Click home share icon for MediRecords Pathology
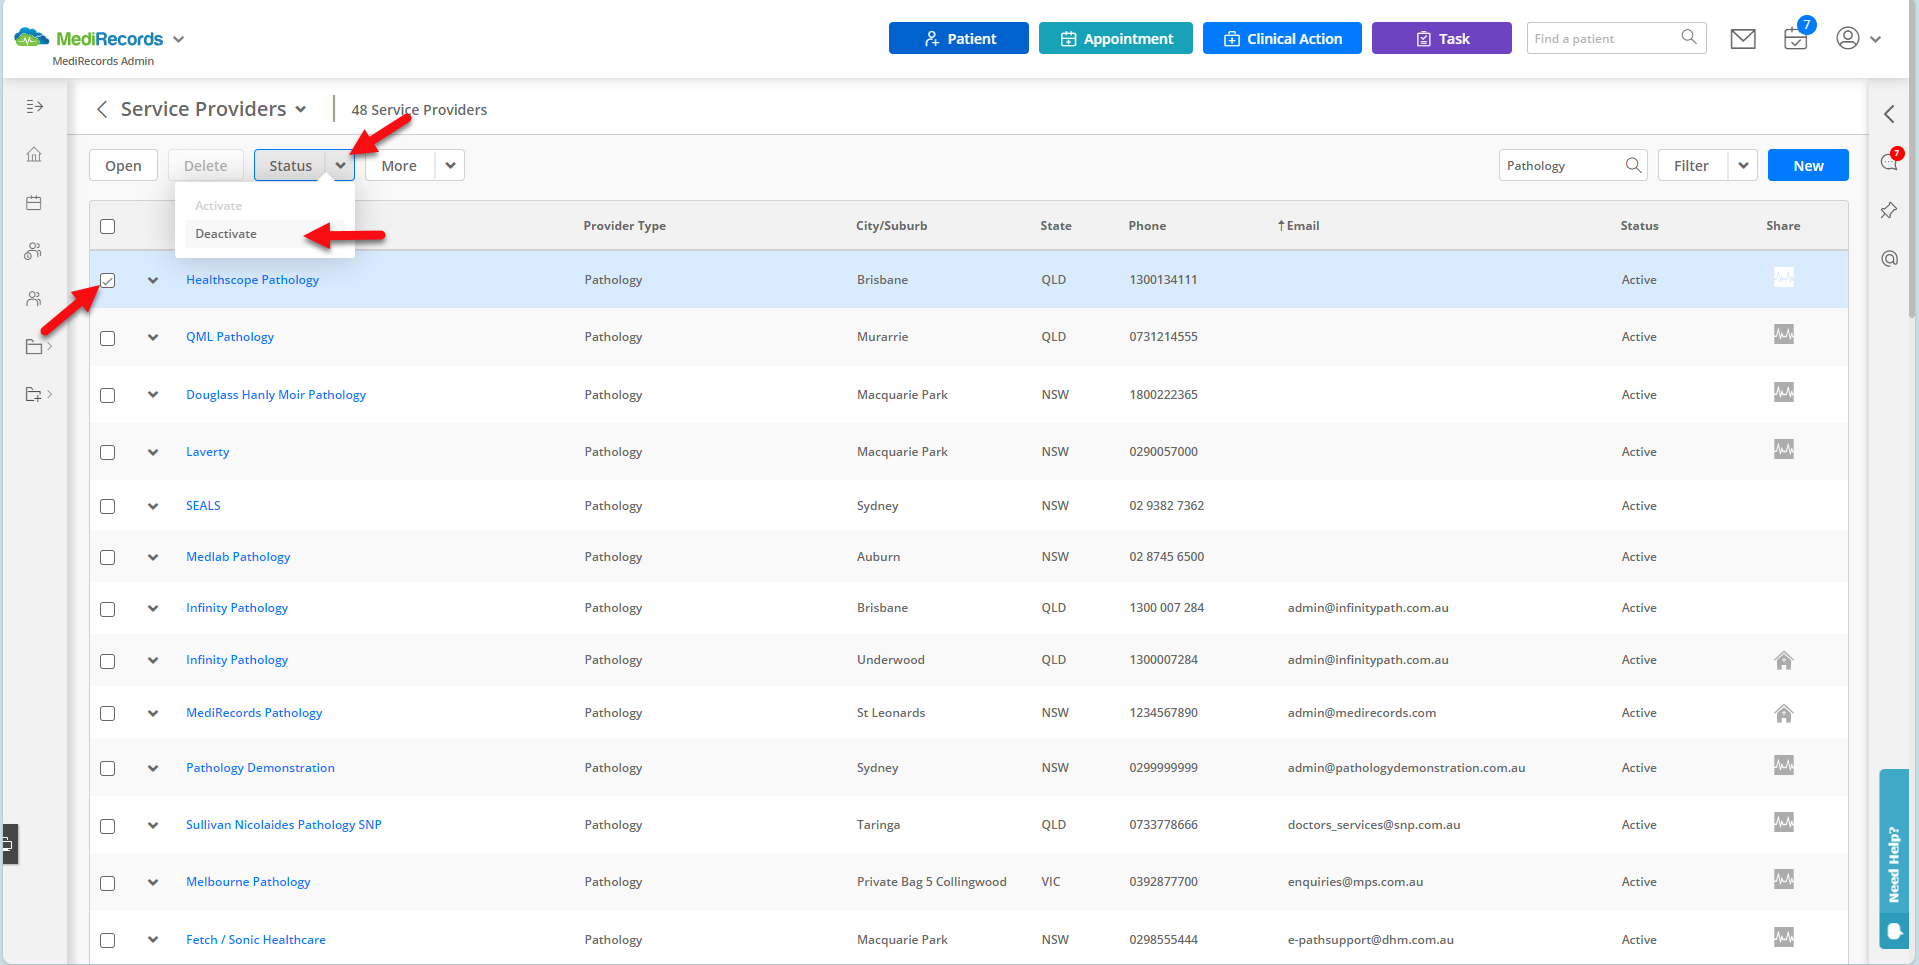The height and width of the screenshot is (965, 1919). 1784,713
